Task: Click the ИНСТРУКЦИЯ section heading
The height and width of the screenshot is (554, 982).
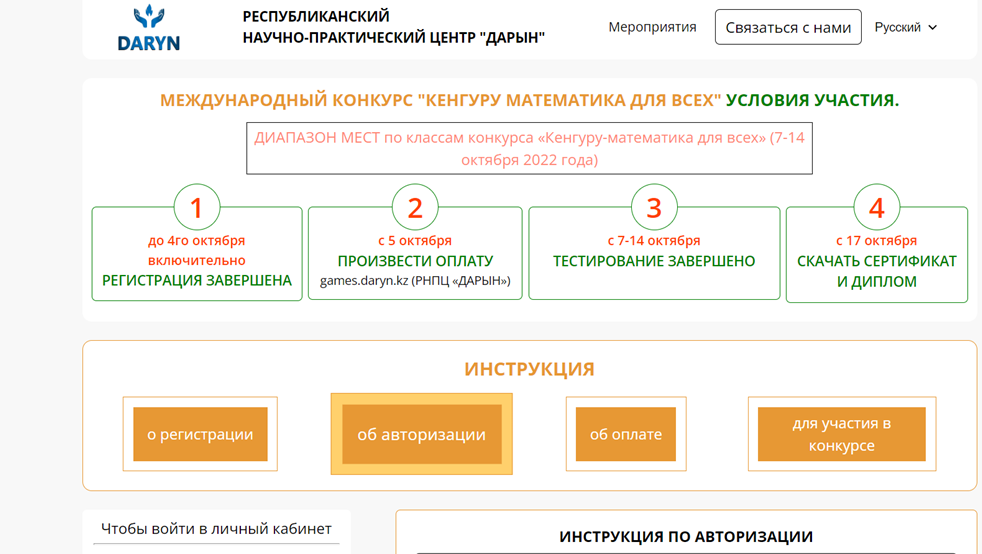Action: [529, 369]
